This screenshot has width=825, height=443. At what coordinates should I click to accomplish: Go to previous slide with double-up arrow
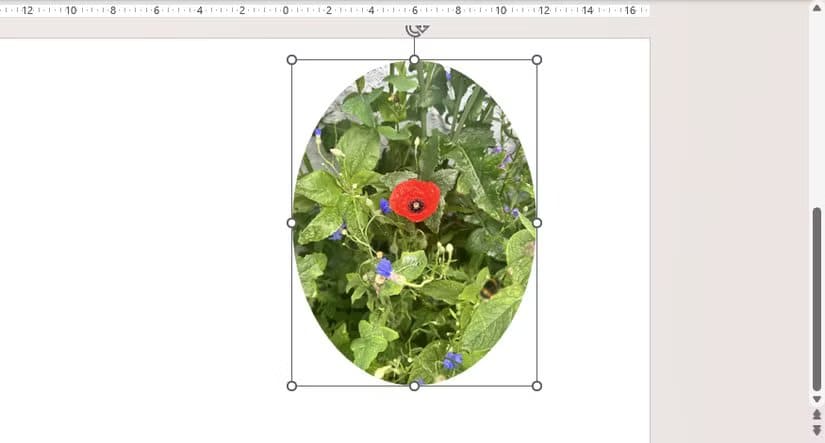817,415
